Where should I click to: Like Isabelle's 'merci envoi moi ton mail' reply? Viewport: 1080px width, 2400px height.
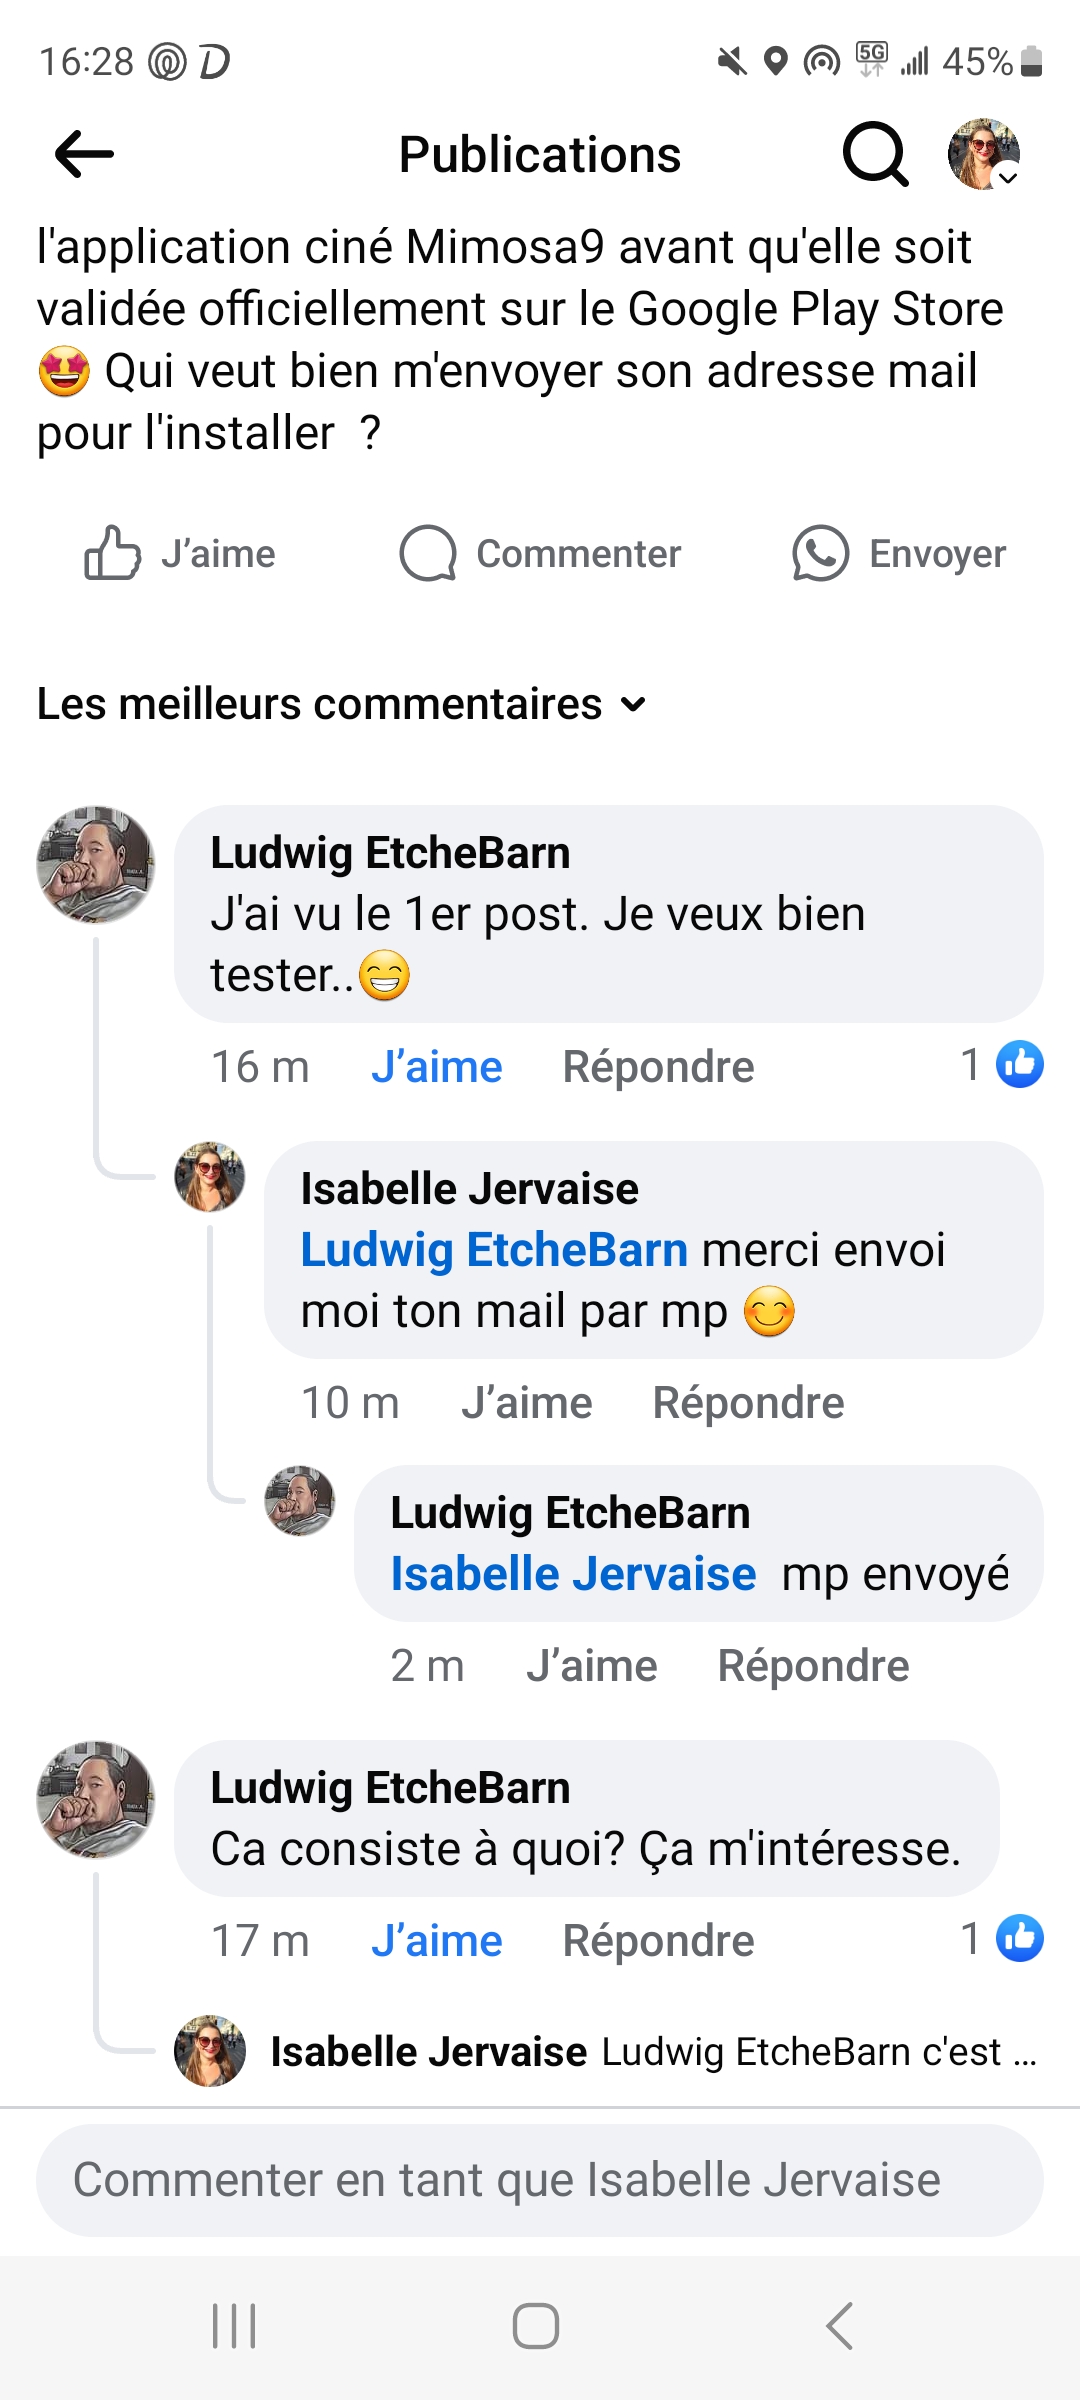[526, 1403]
